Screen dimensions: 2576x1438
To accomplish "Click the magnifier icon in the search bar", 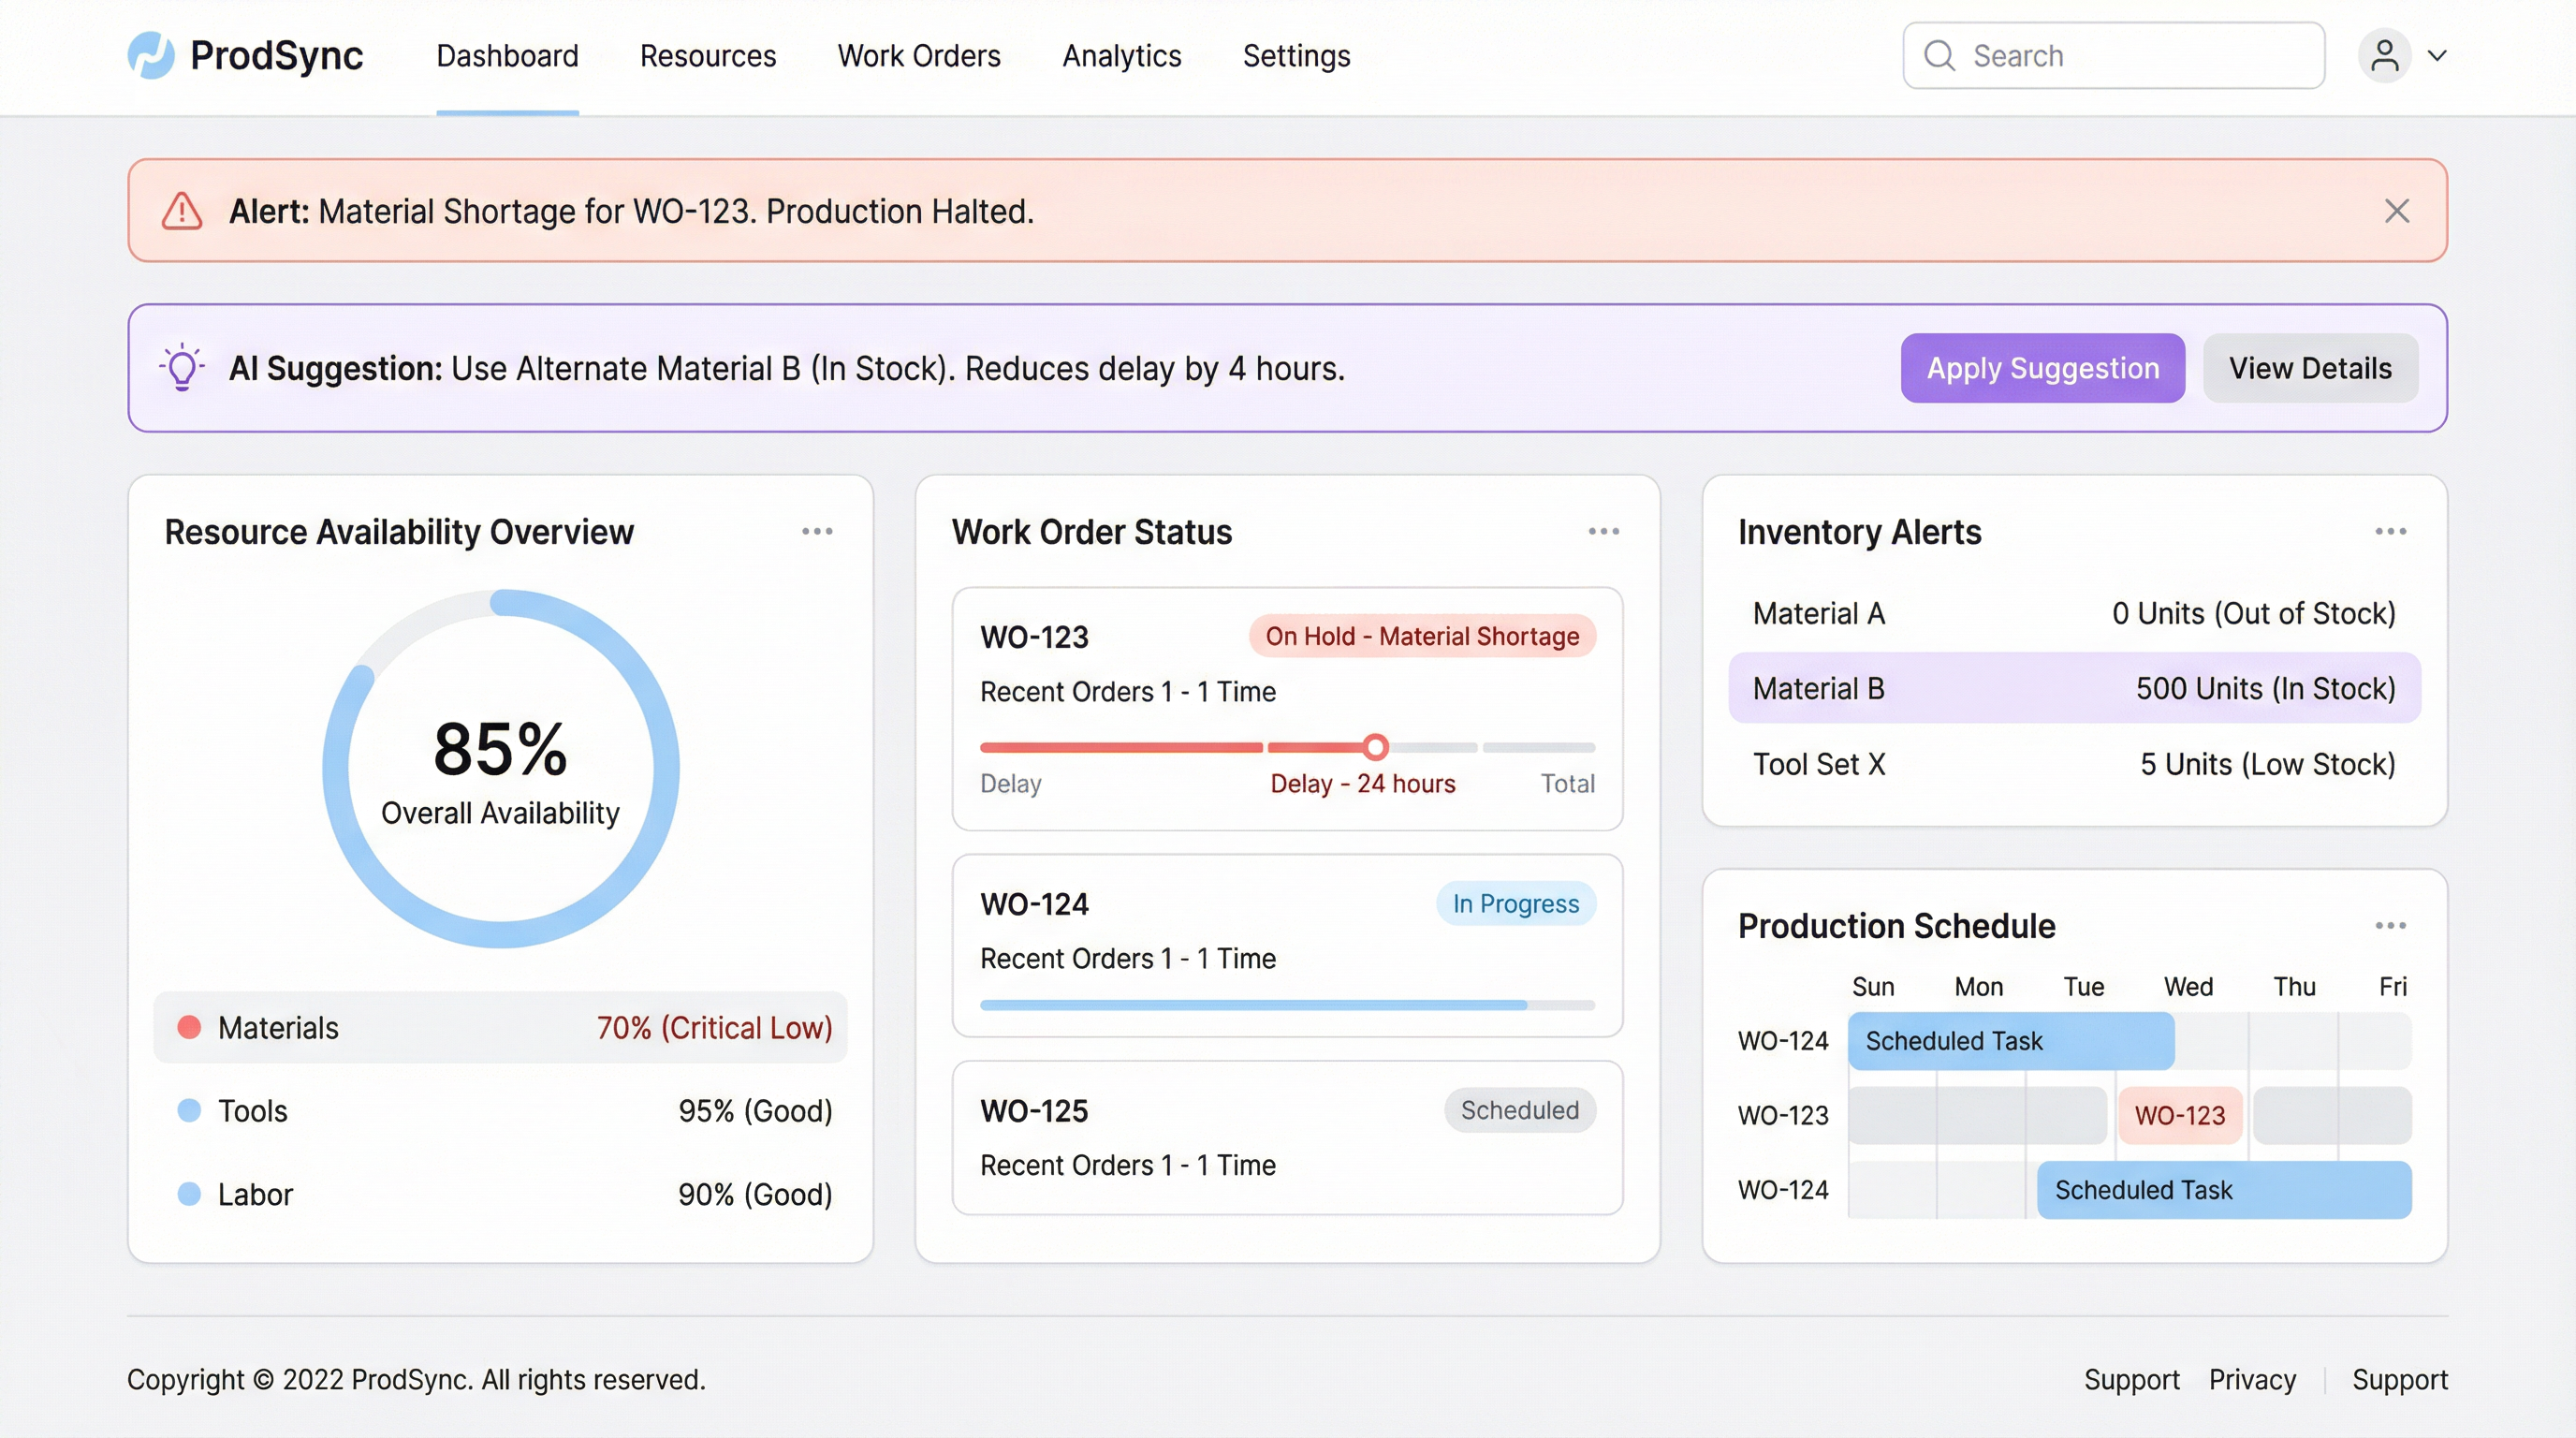I will pos(1940,56).
